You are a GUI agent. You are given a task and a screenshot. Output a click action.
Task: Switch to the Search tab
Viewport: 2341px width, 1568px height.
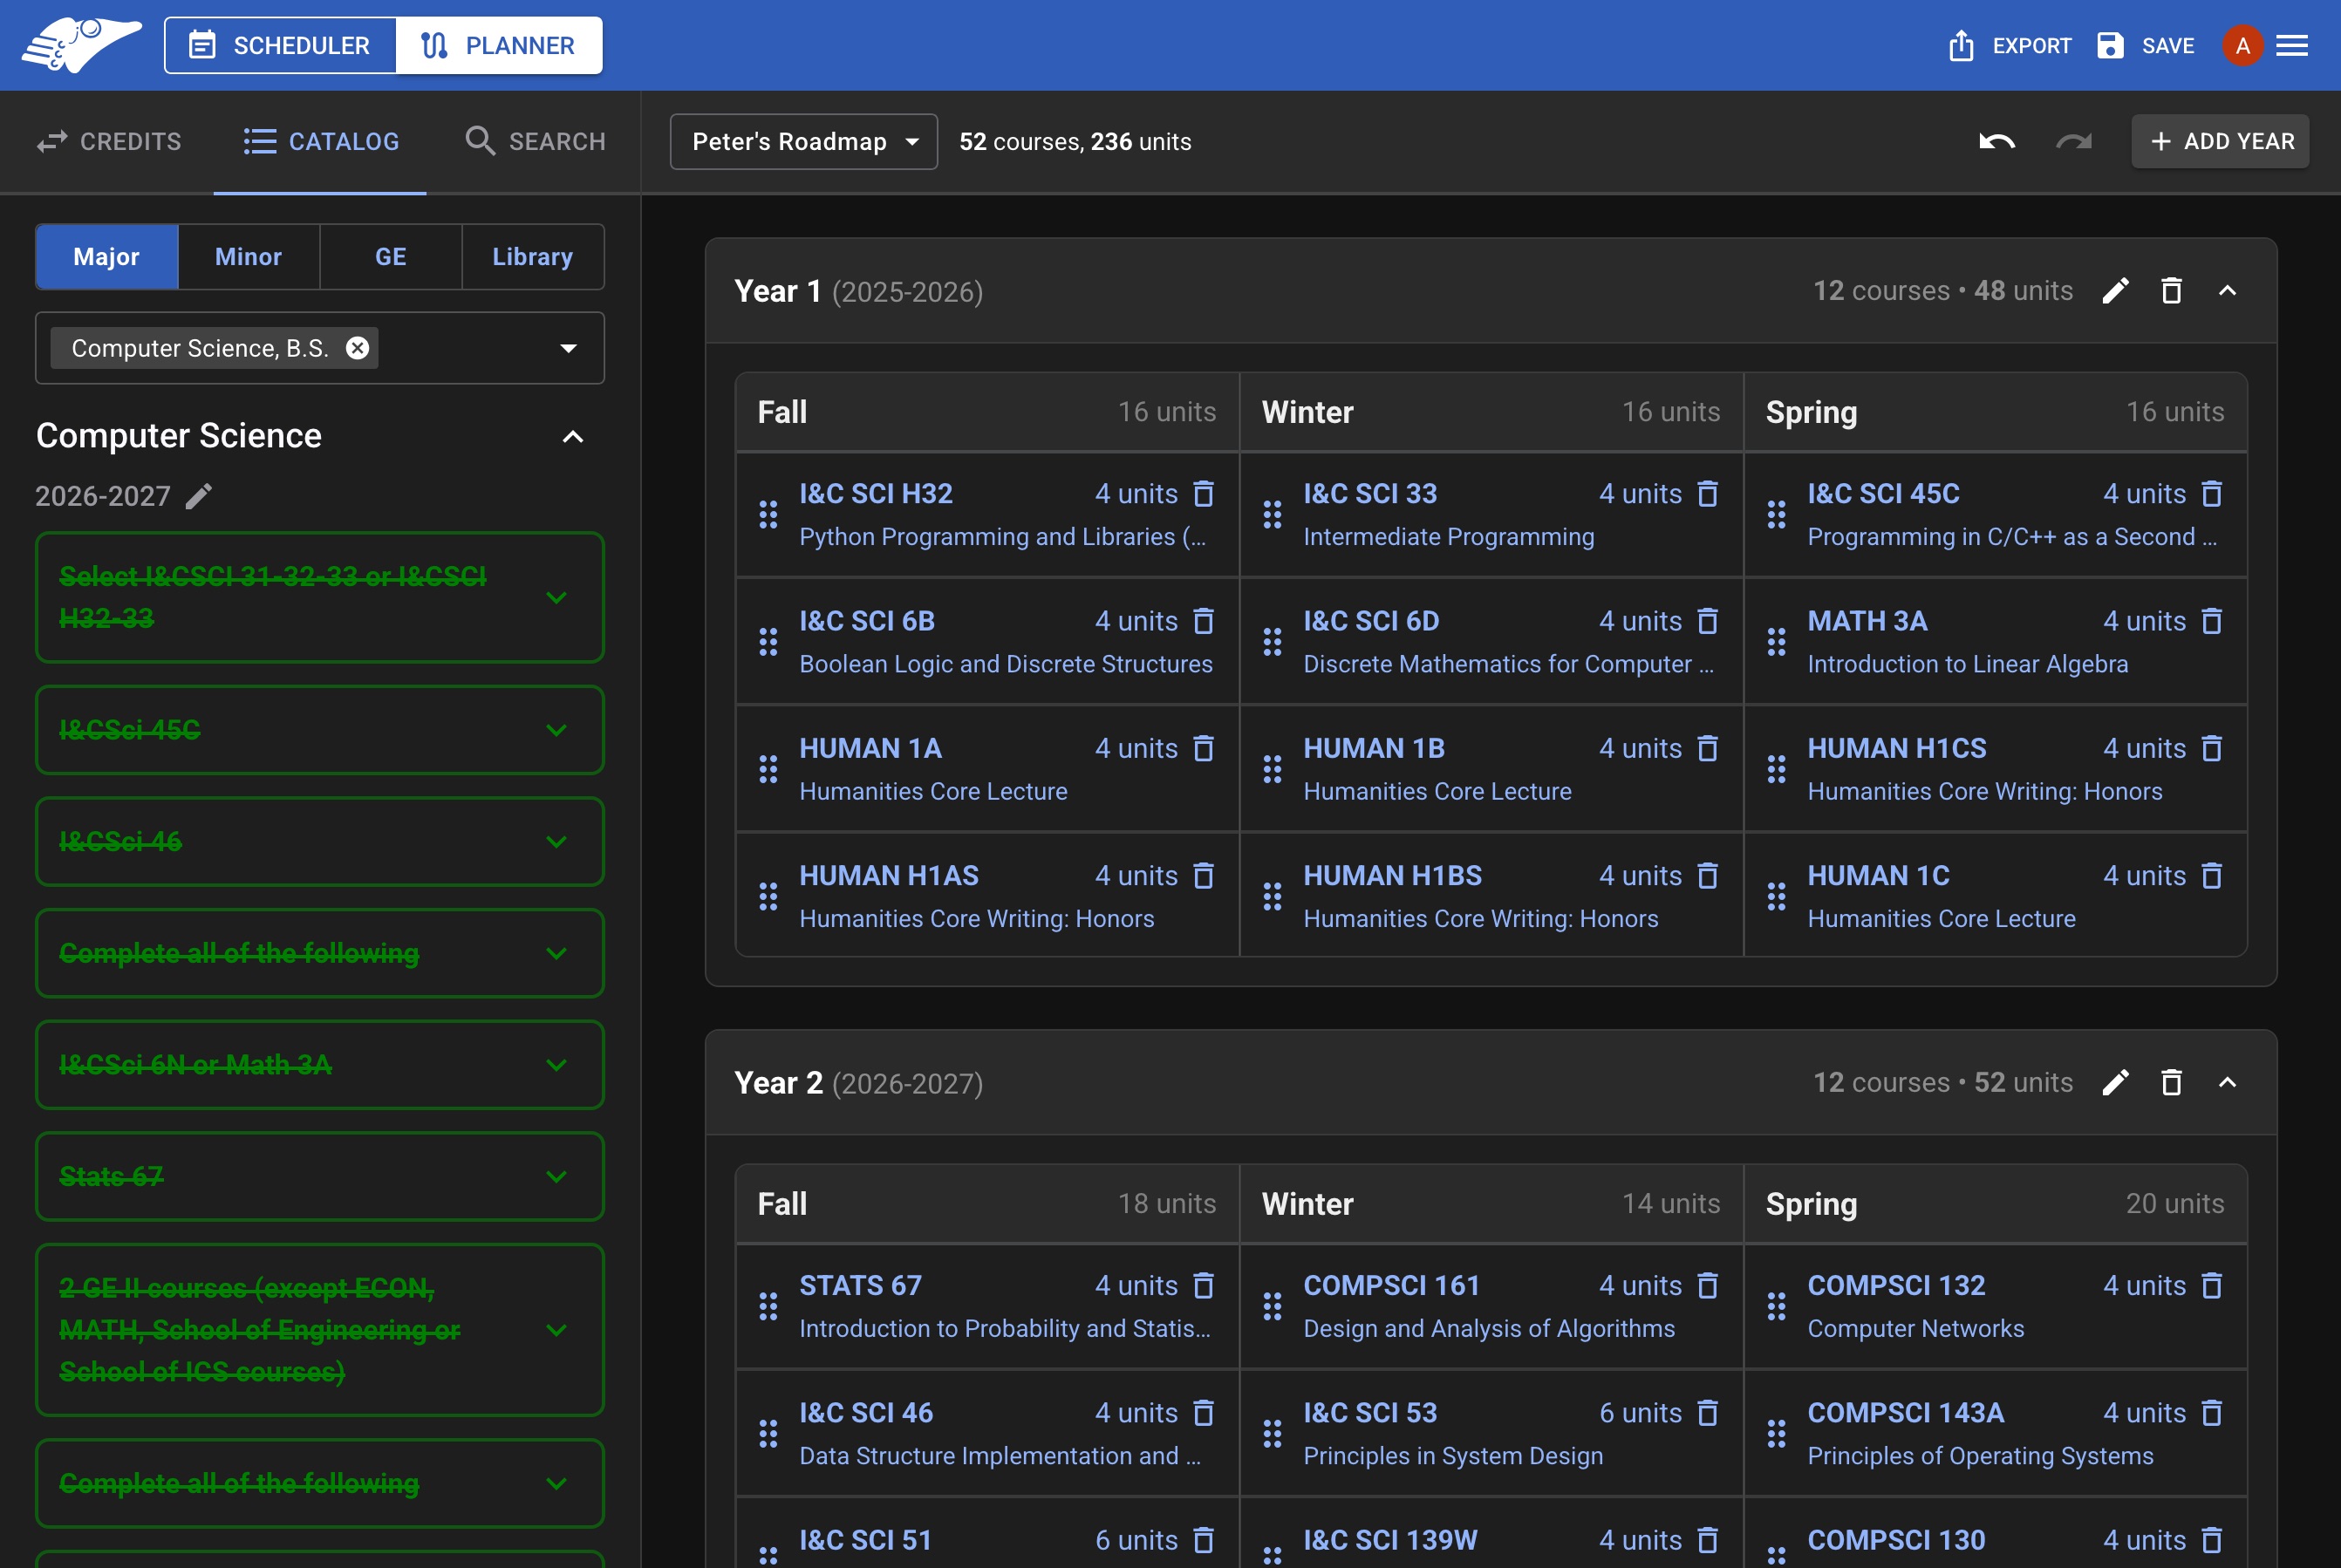(x=535, y=141)
